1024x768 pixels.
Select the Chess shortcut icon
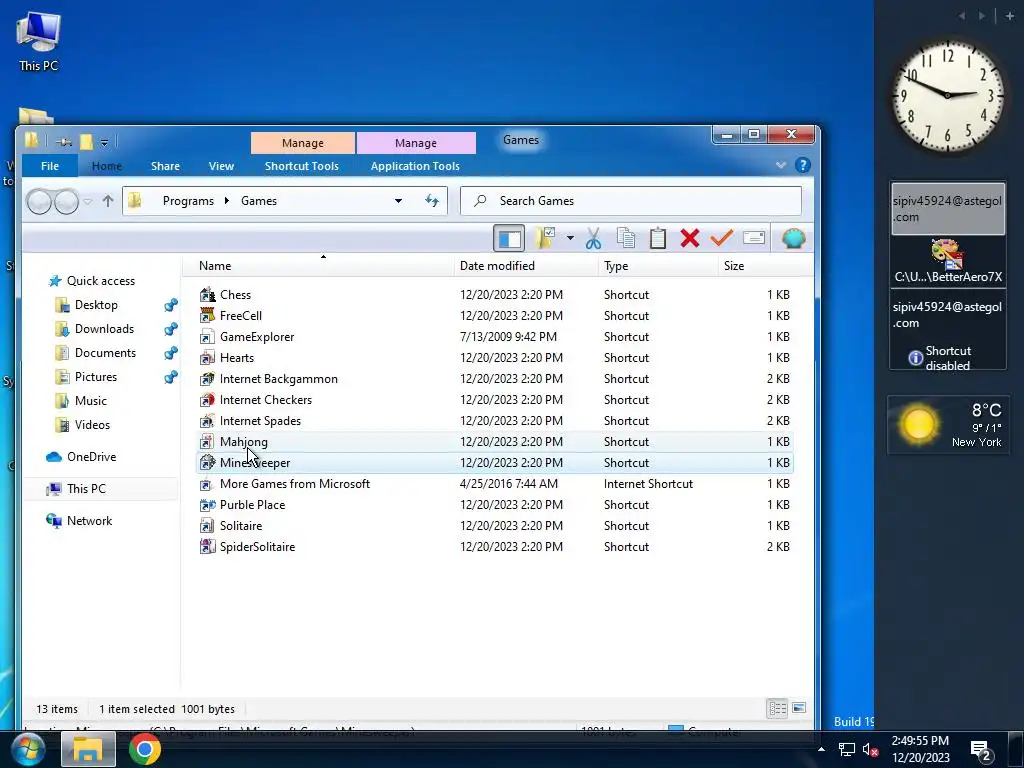click(x=207, y=295)
